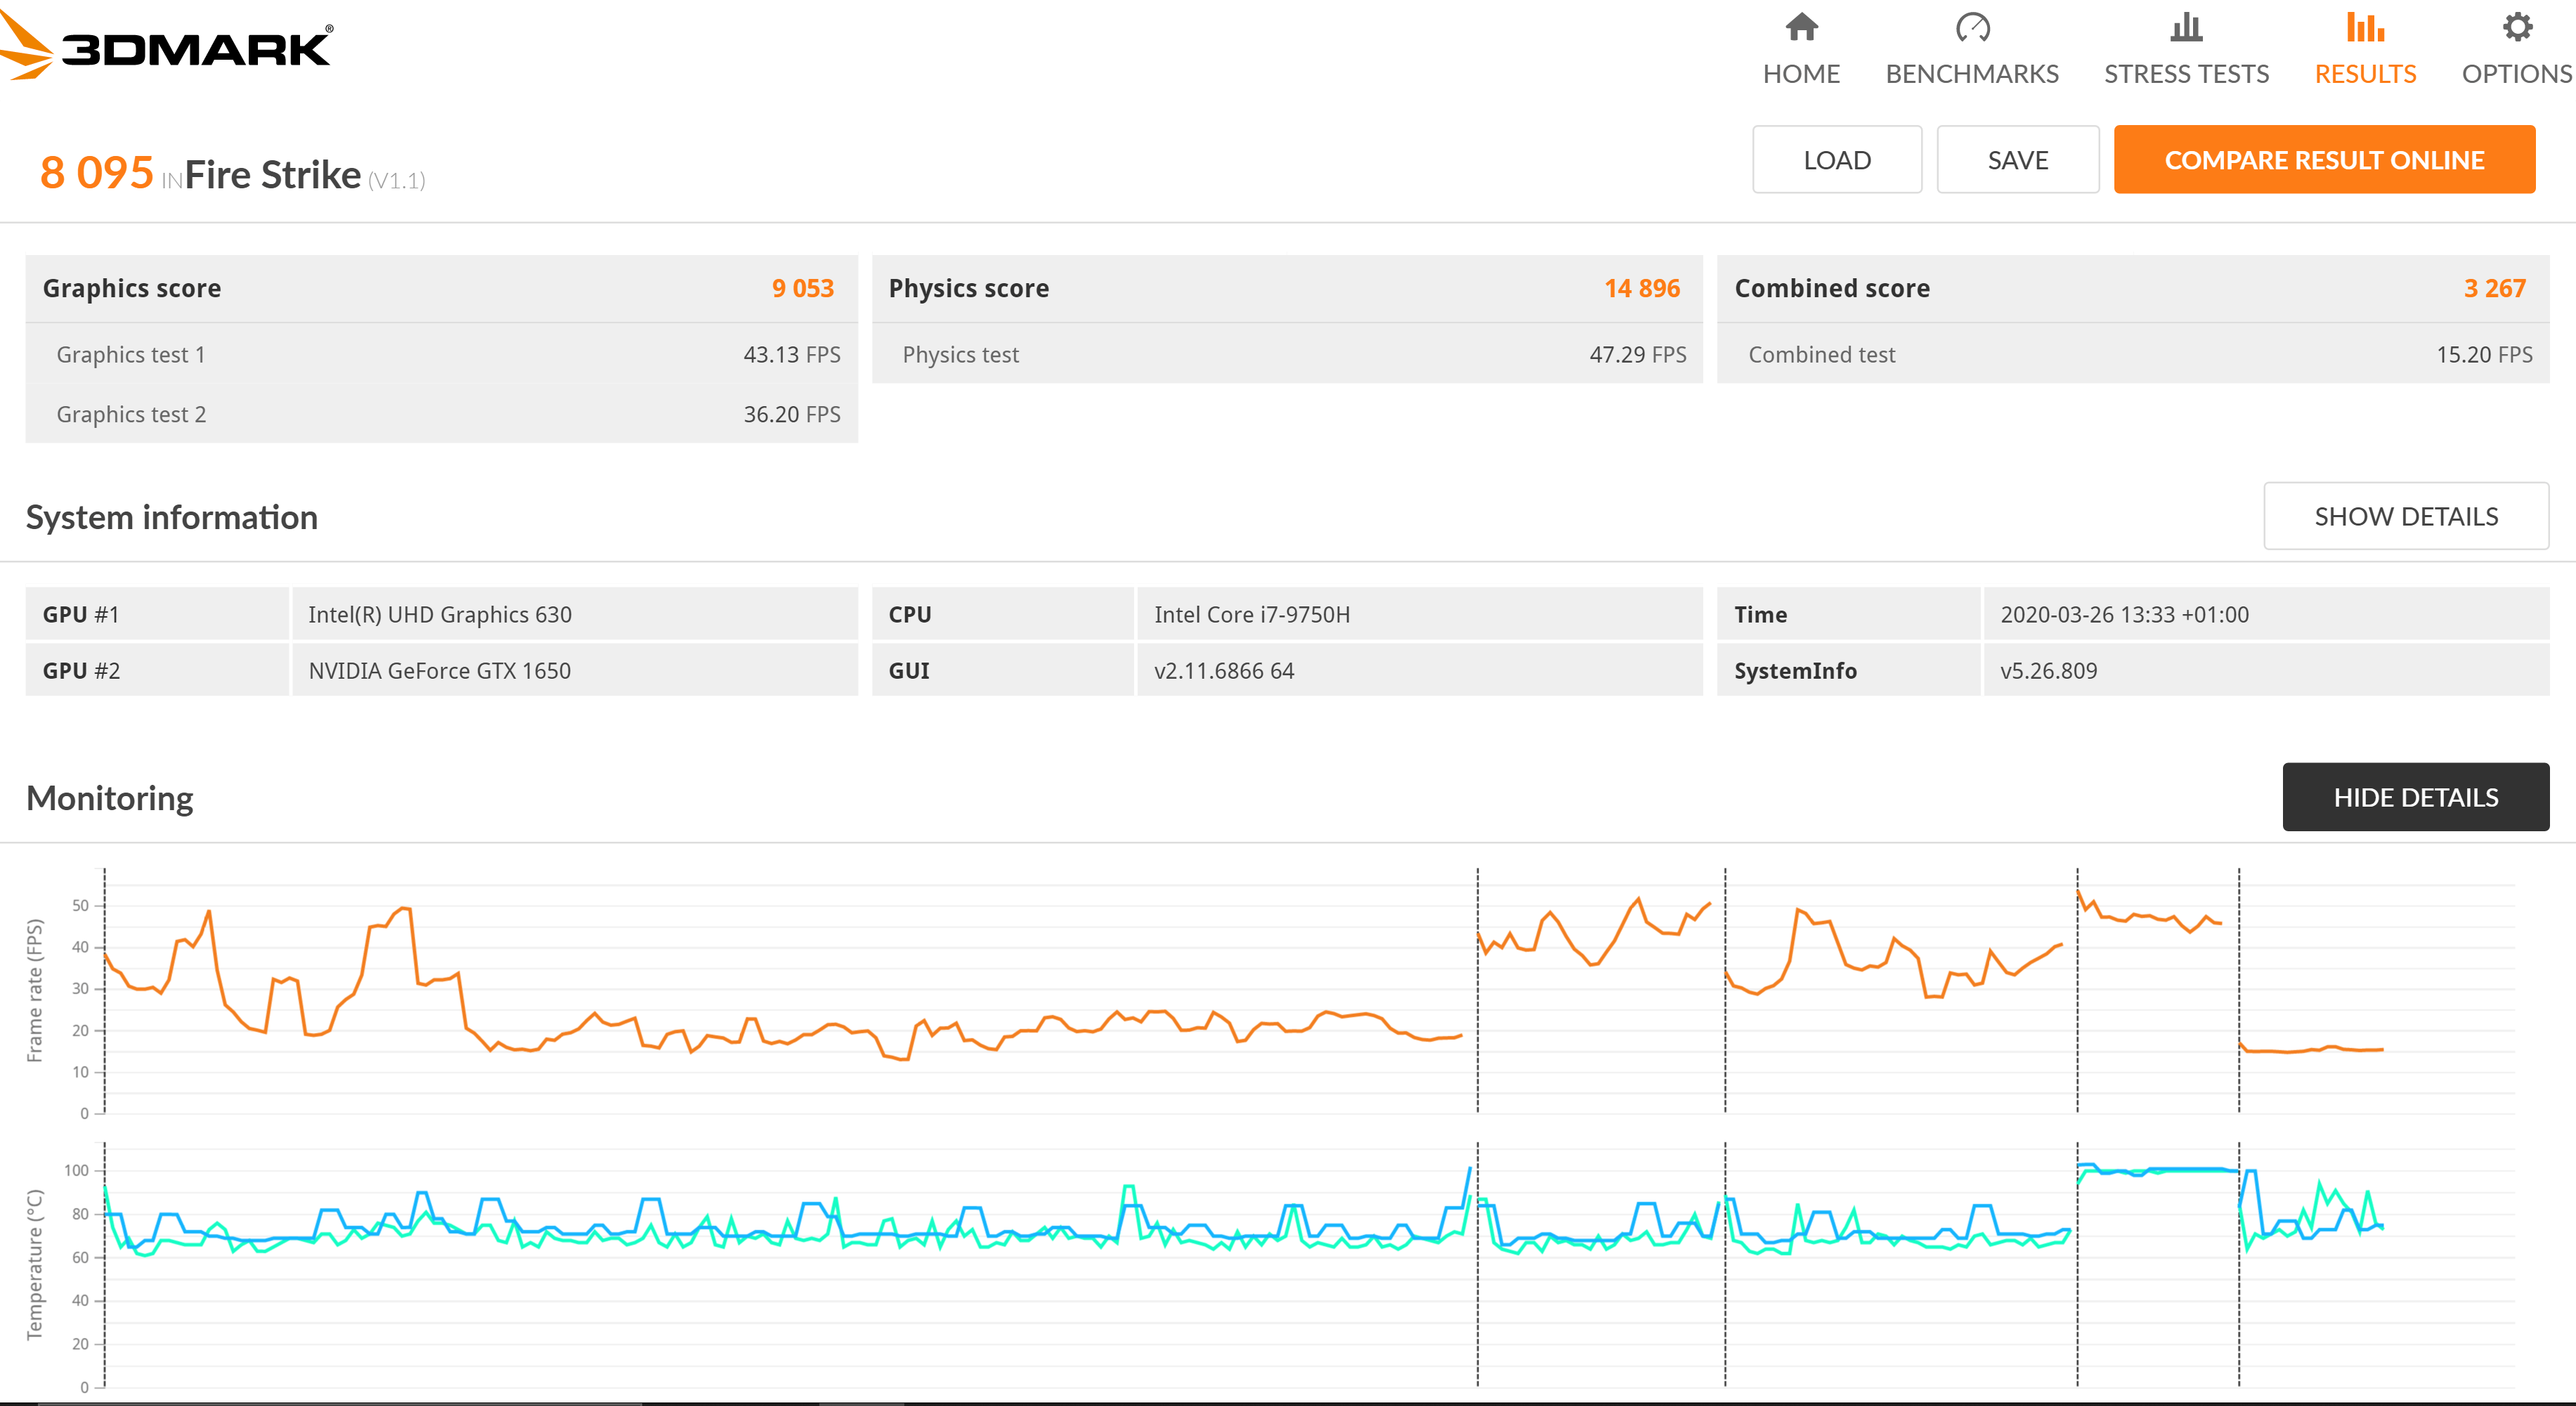Click the Physics score header row
This screenshot has width=2576, height=1406.
tap(1286, 288)
